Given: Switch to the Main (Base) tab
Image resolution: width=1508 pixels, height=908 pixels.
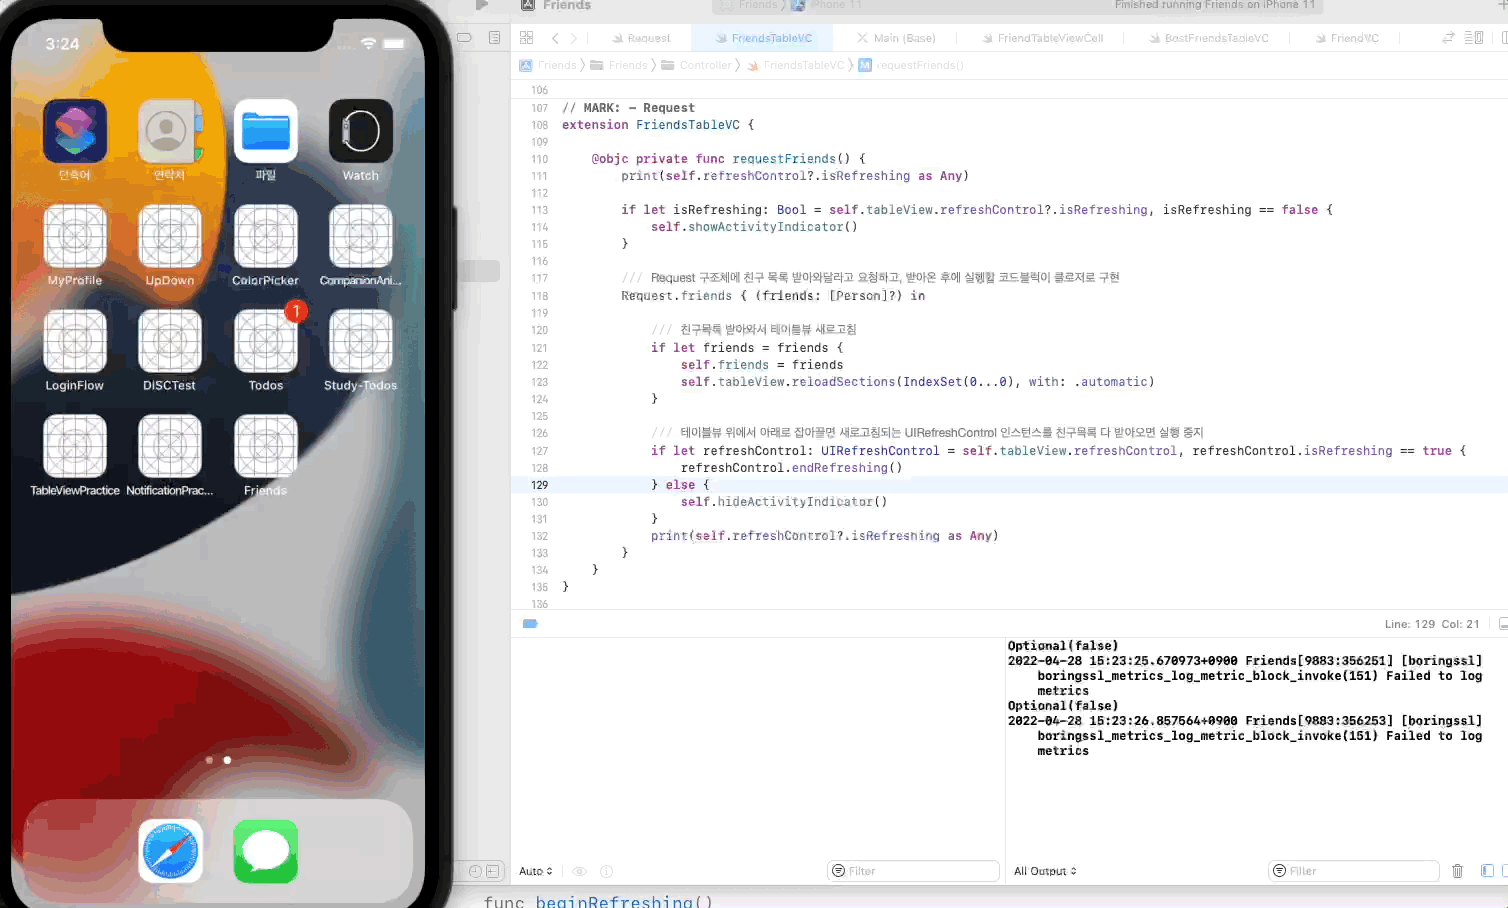Looking at the screenshot, I should 896,38.
